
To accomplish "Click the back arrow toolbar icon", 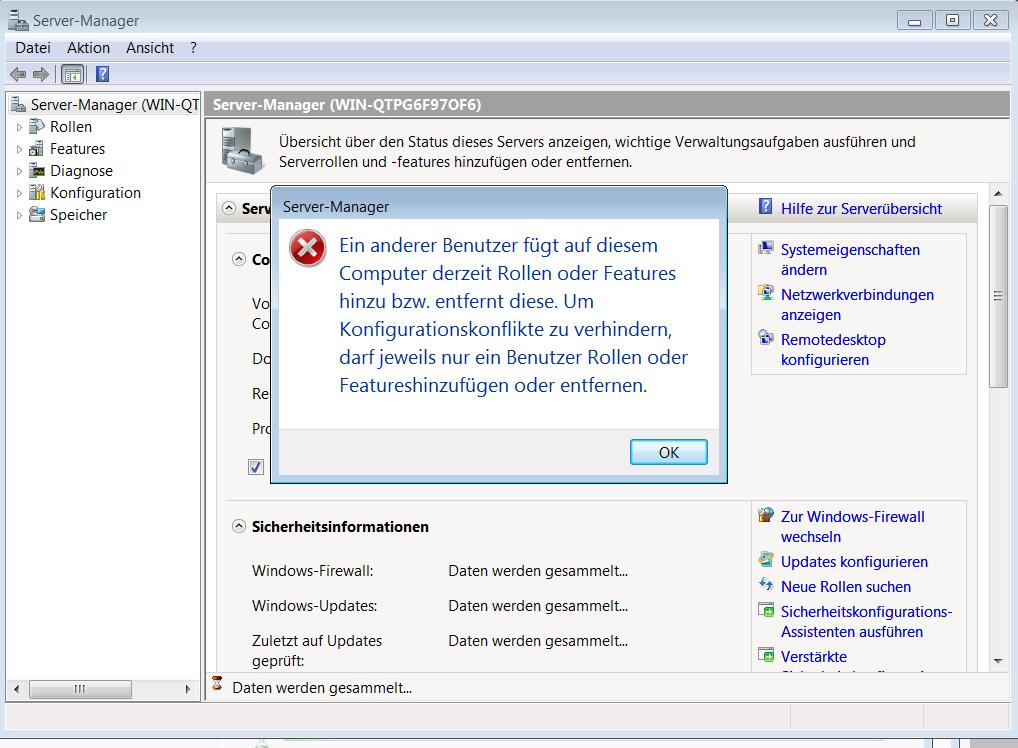I will coord(18,74).
